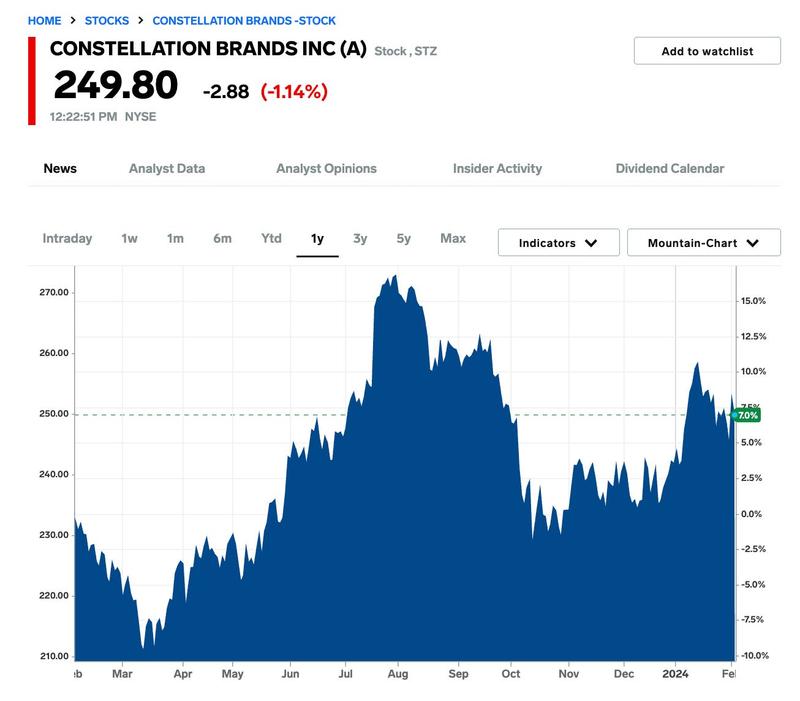Click the 2.5% right-axis label
Viewport: 800px width, 701px height.
click(752, 478)
